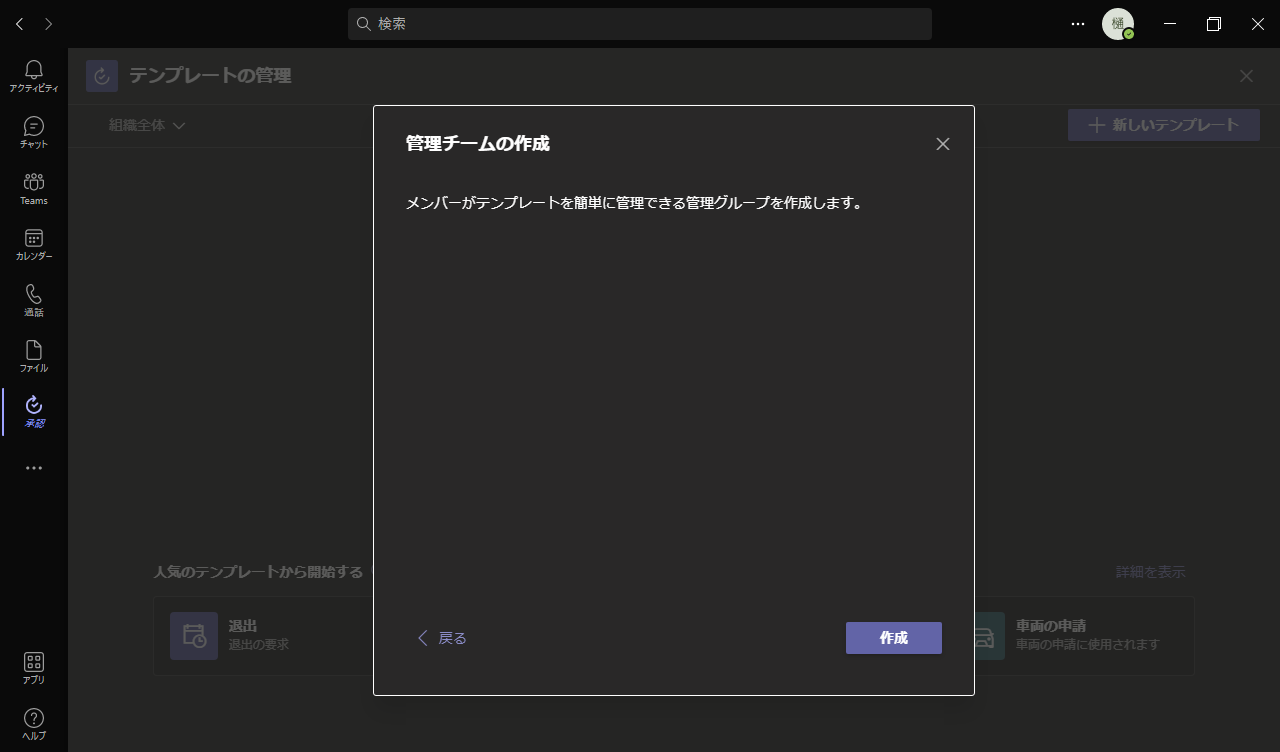
Task: Click the 戻る back button in dialog
Action: click(442, 638)
